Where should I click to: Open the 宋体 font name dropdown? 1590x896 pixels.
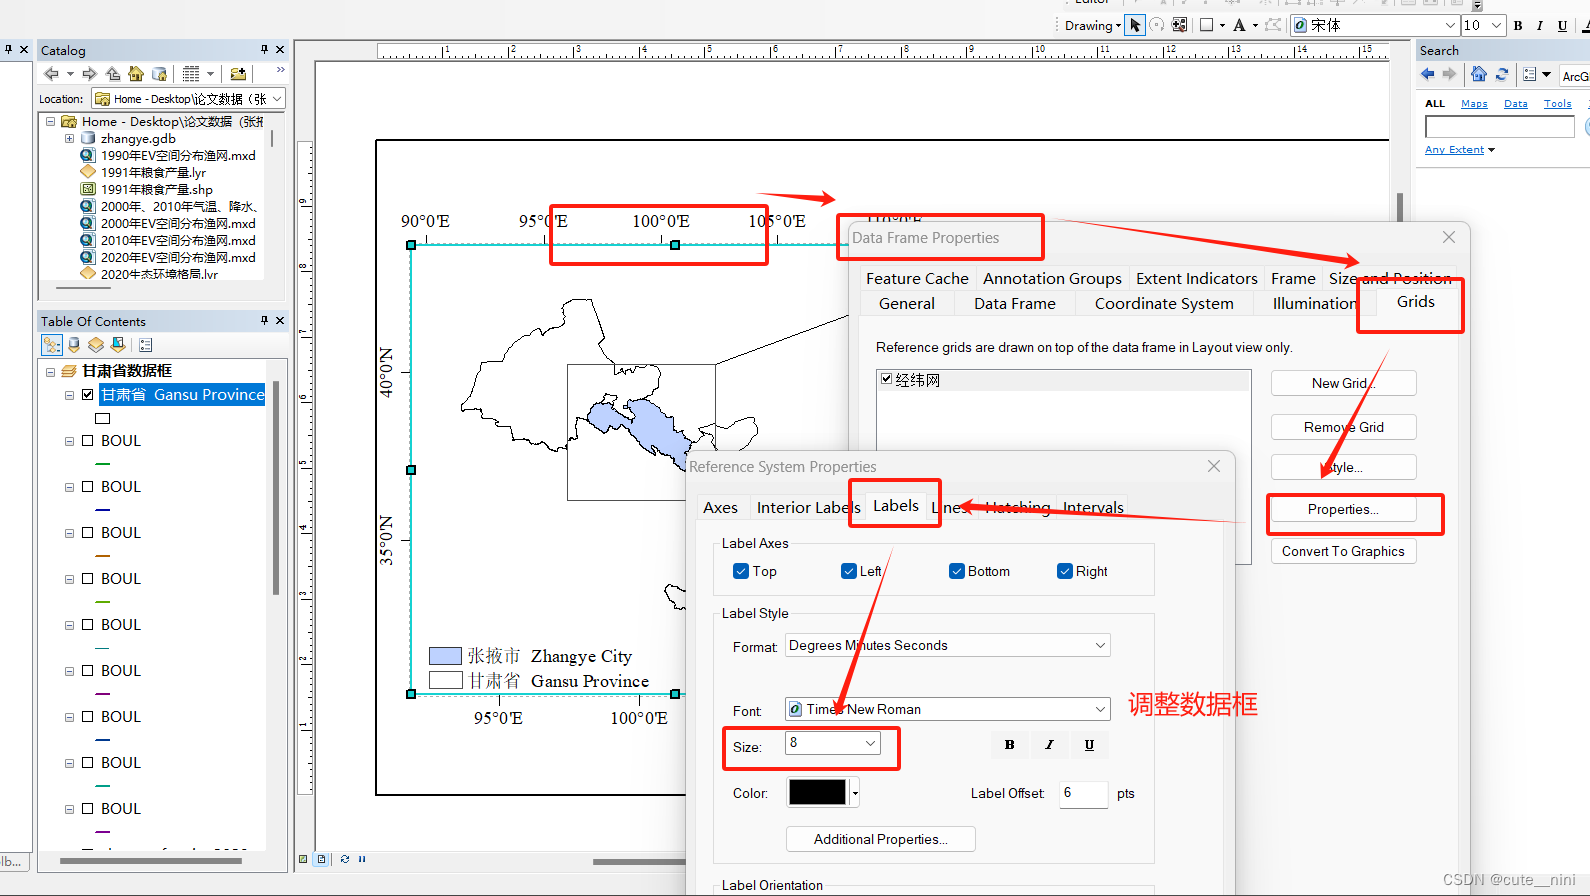1450,25
